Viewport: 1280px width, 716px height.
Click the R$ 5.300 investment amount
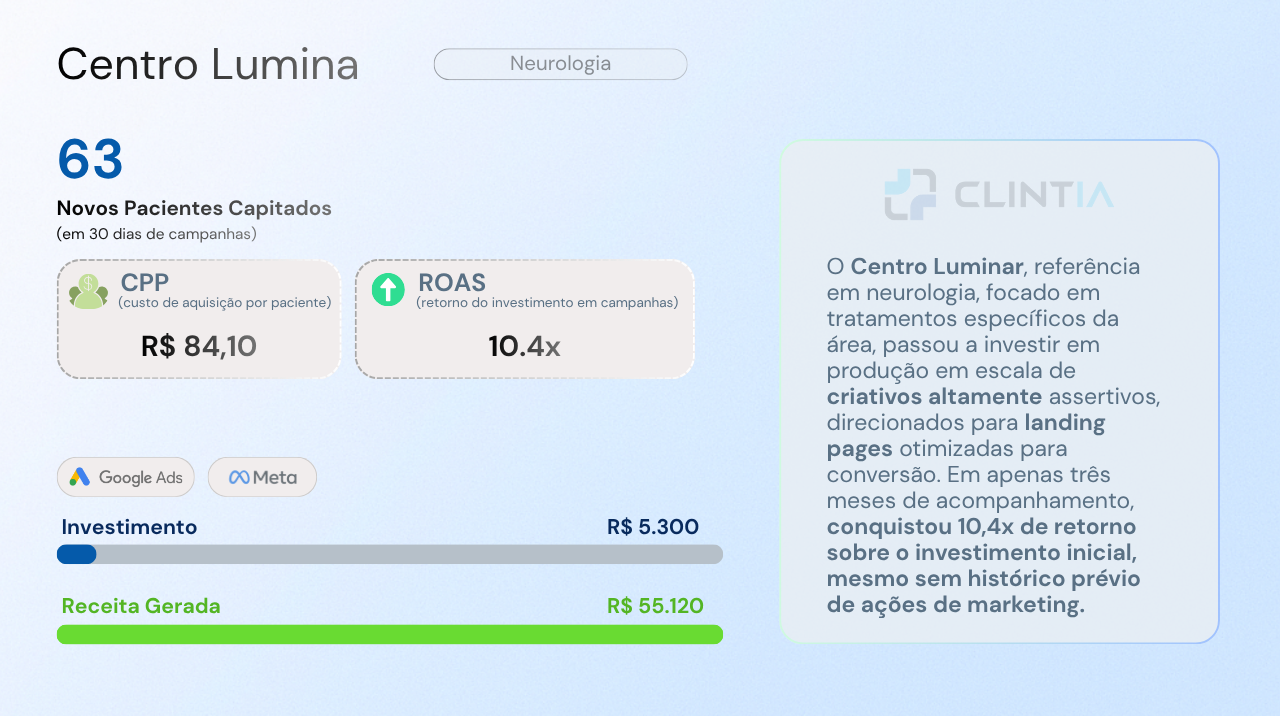coord(653,527)
